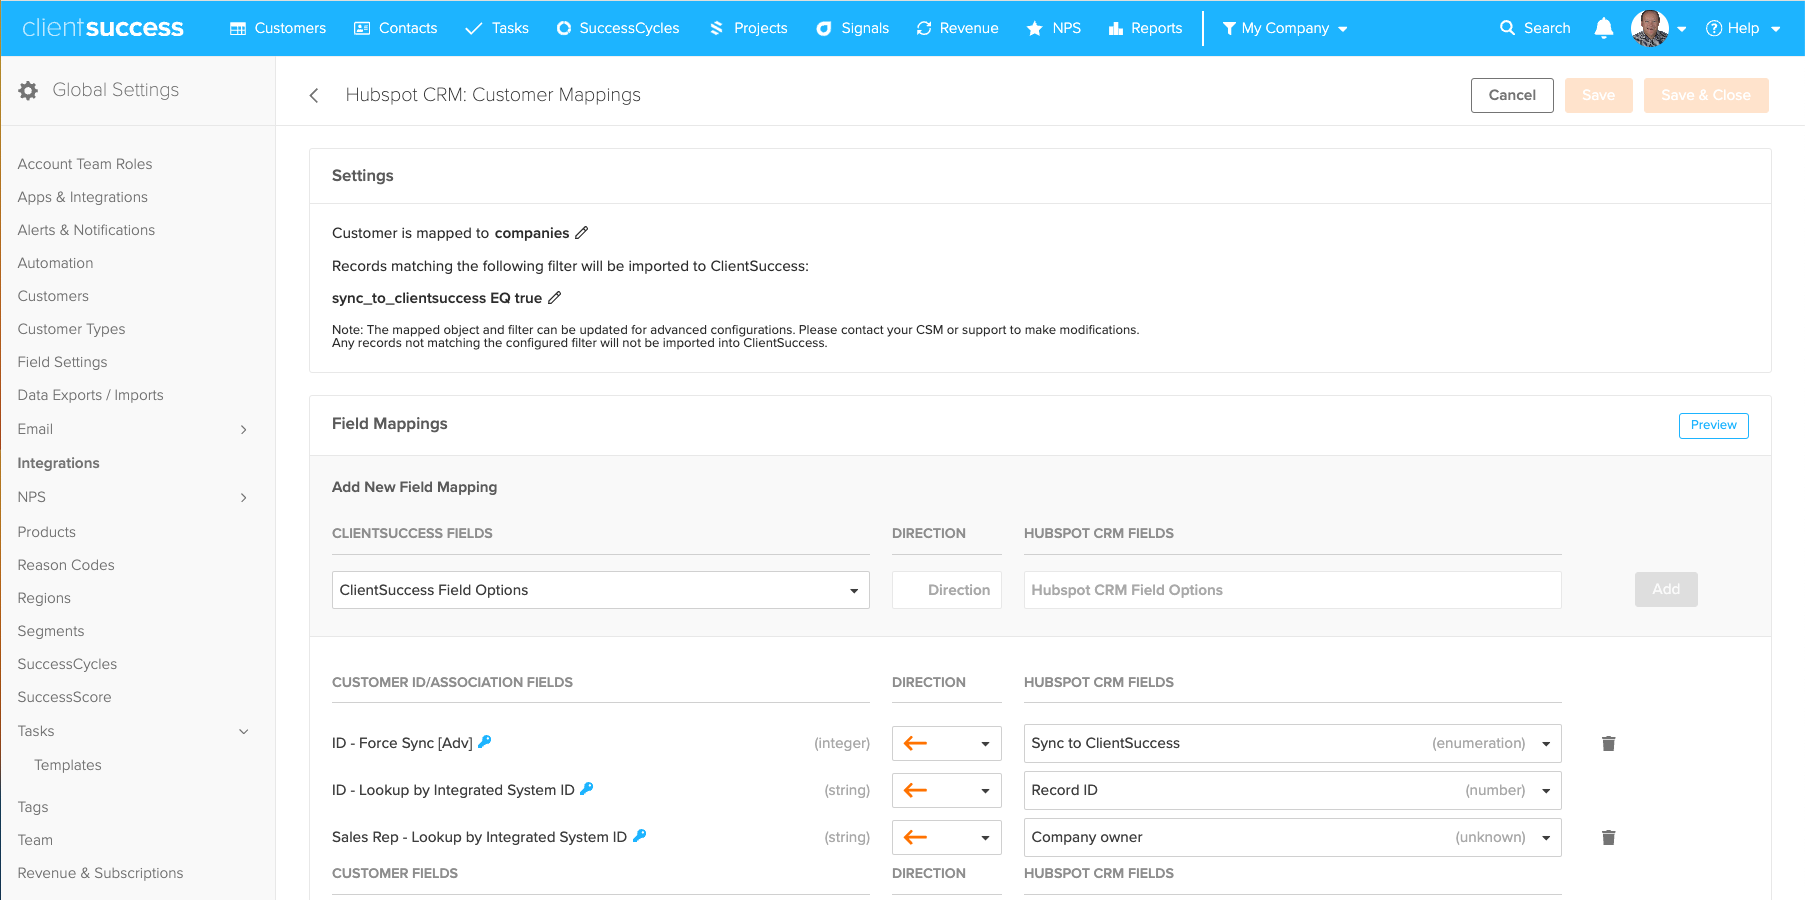1805x900 pixels.
Task: Open the Contacts nav item
Action: pyautogui.click(x=396, y=28)
